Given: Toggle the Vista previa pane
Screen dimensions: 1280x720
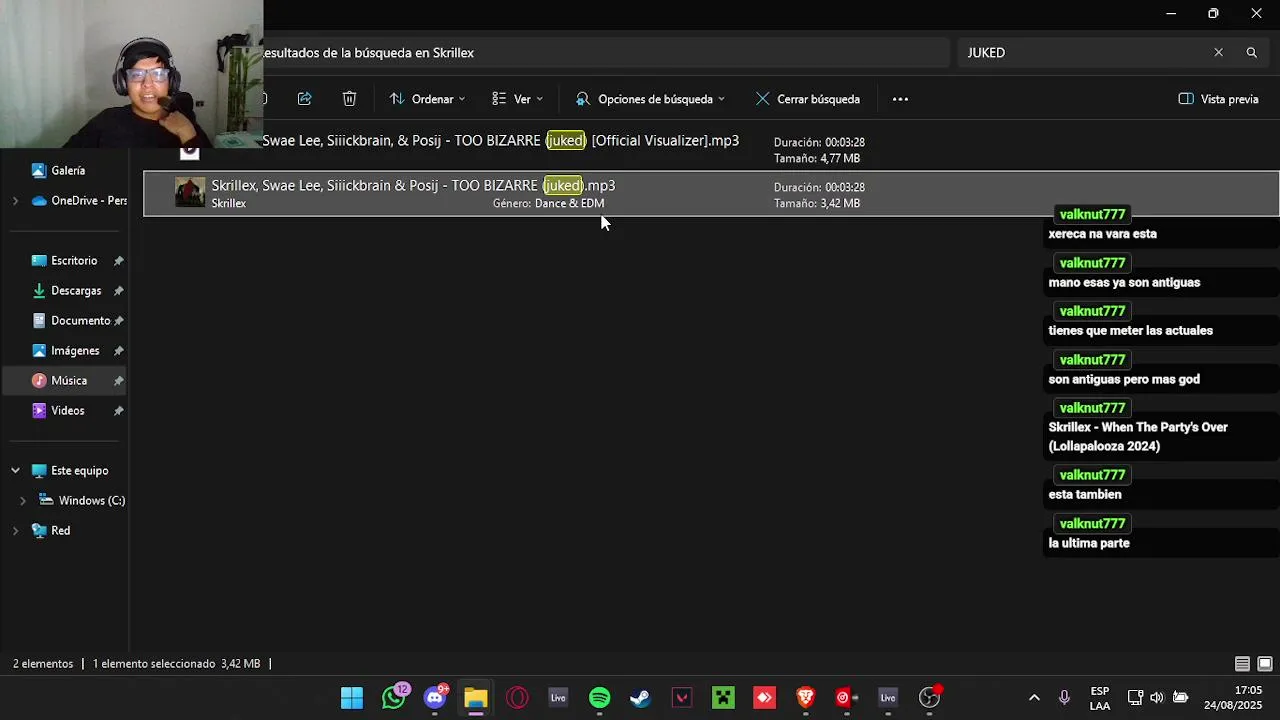Looking at the screenshot, I should click(x=1218, y=99).
